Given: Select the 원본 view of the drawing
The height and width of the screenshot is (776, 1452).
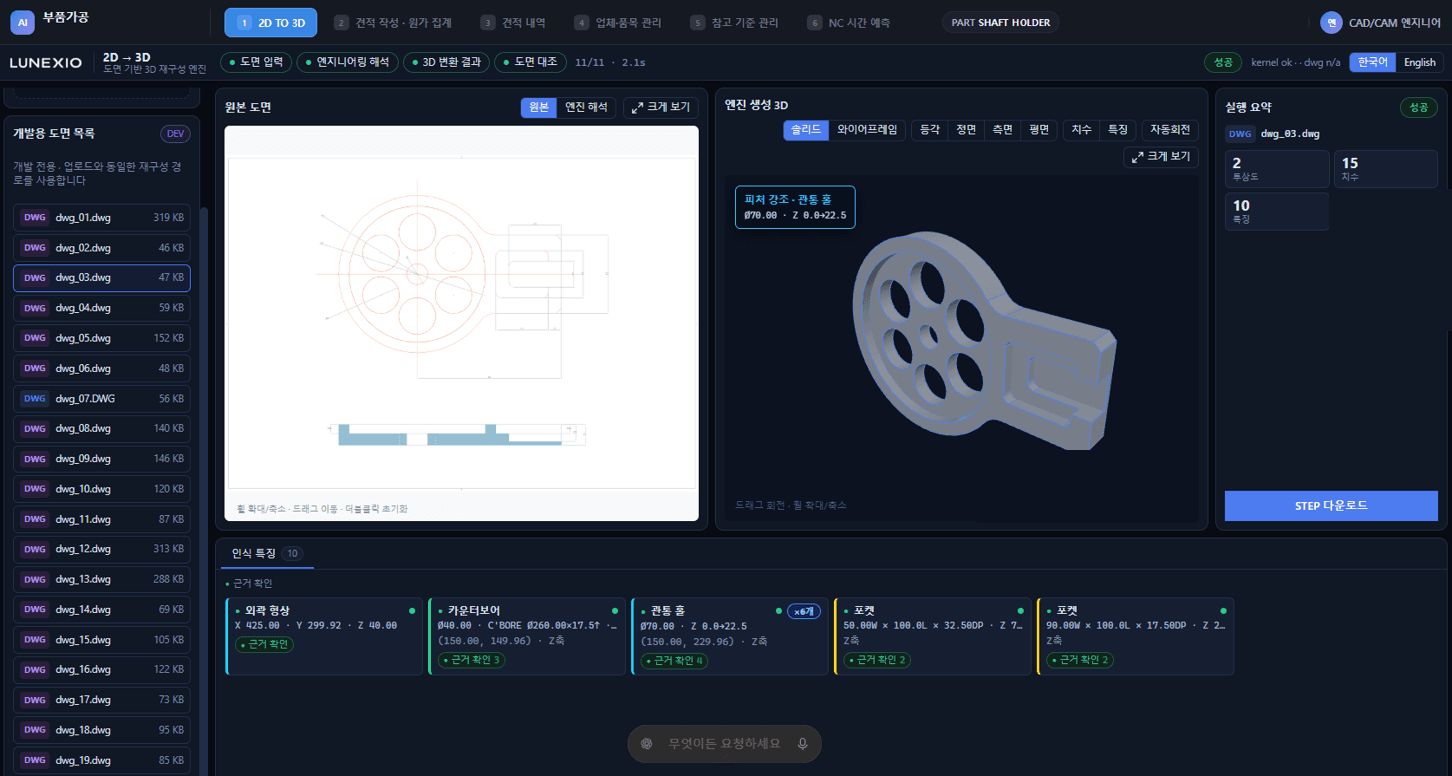Looking at the screenshot, I should tap(539, 107).
